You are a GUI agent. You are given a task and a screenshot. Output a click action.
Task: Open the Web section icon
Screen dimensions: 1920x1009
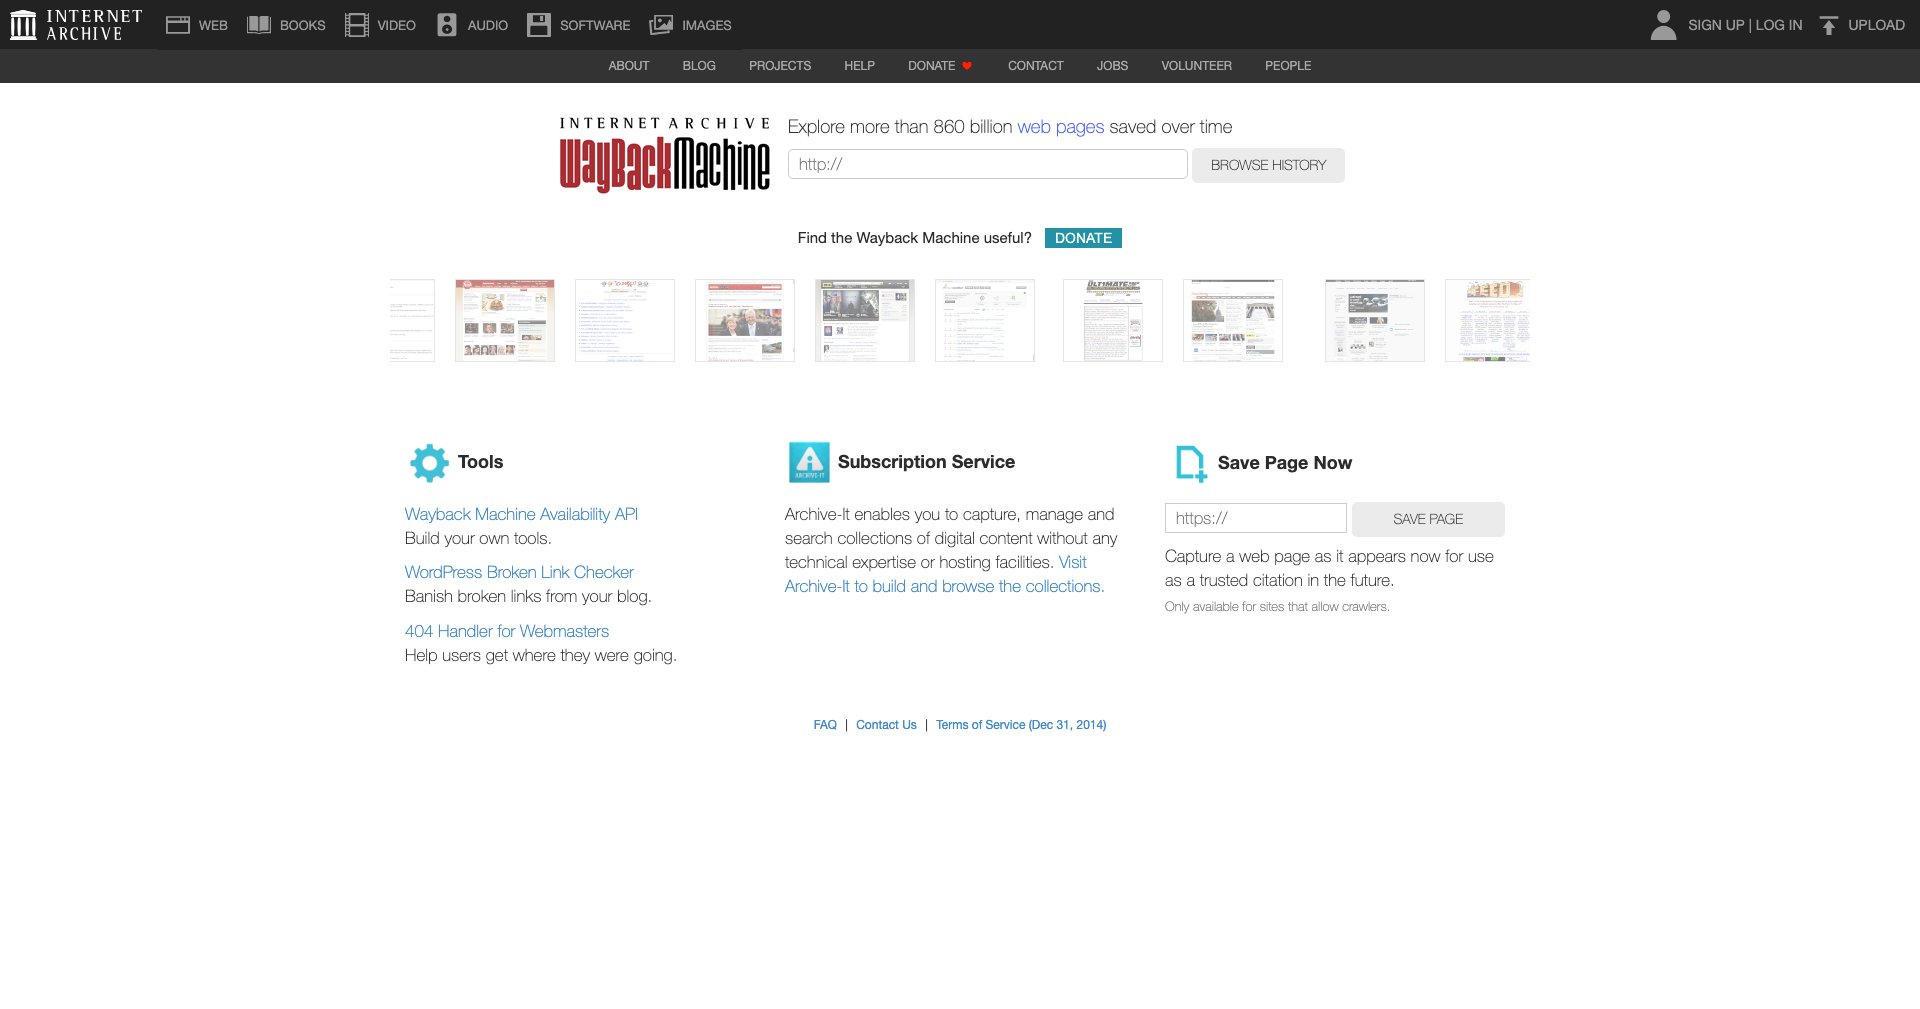(181, 23)
